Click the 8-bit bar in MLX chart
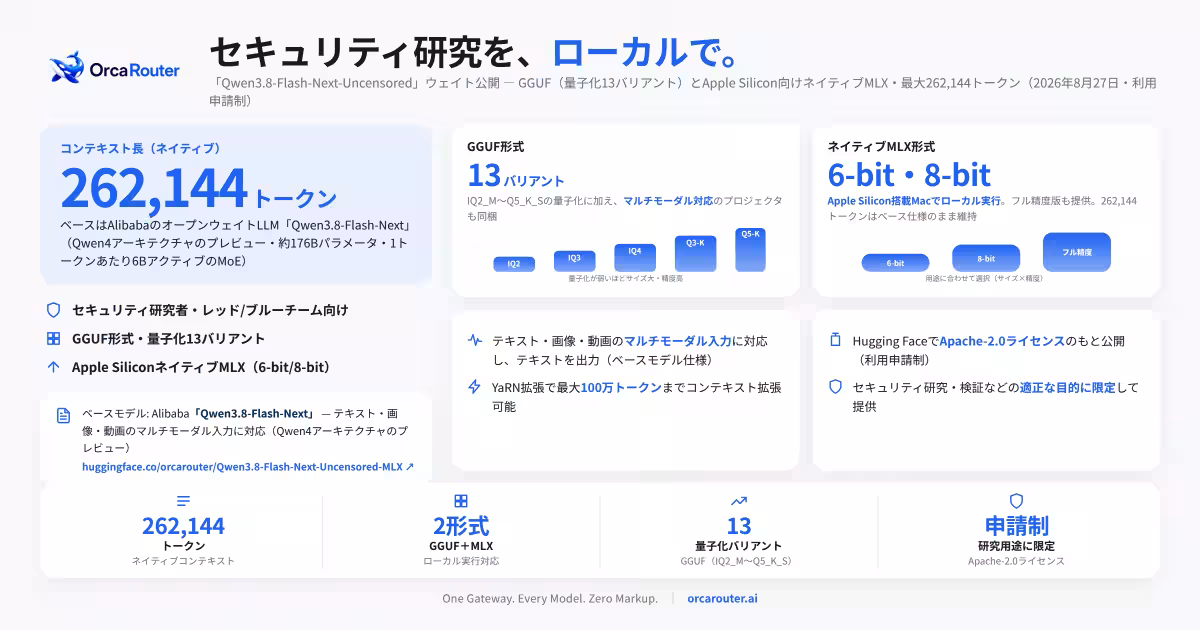Screen dimensions: 1200x630 tap(986, 258)
